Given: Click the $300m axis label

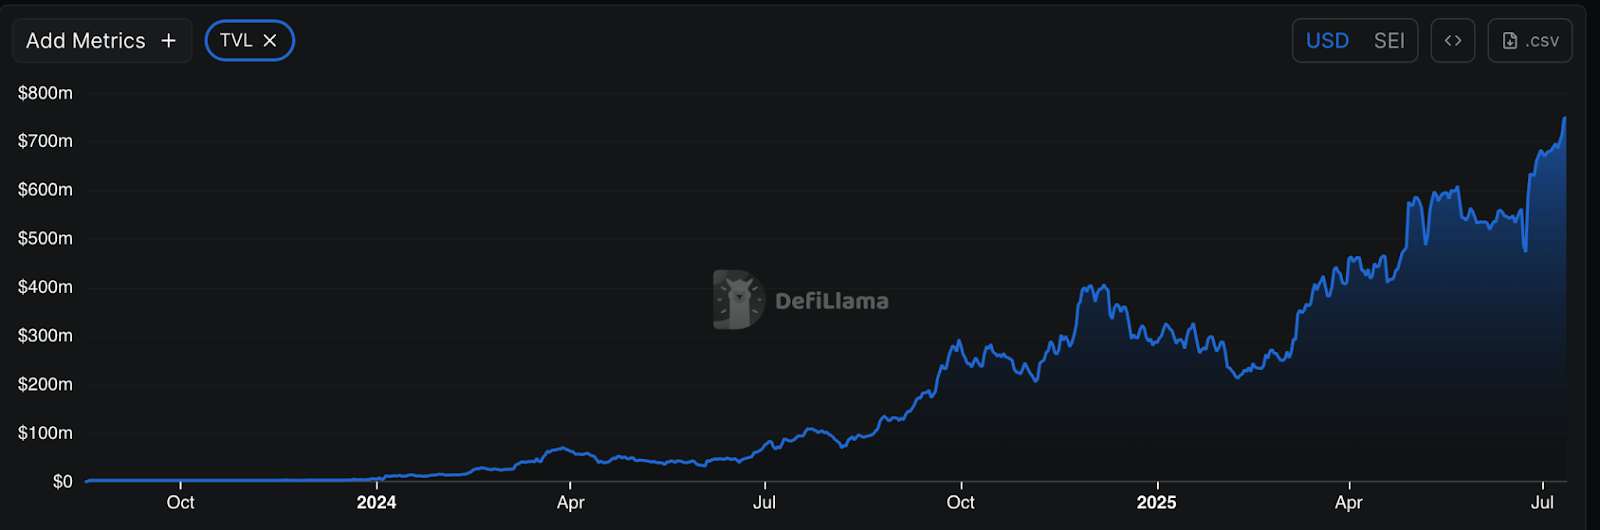Looking at the screenshot, I should 45,336.
